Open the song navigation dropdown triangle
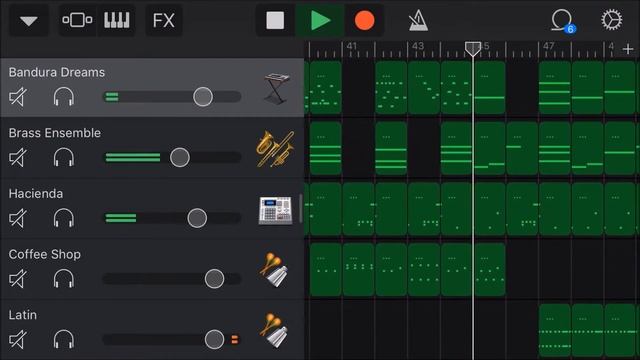 (29, 20)
